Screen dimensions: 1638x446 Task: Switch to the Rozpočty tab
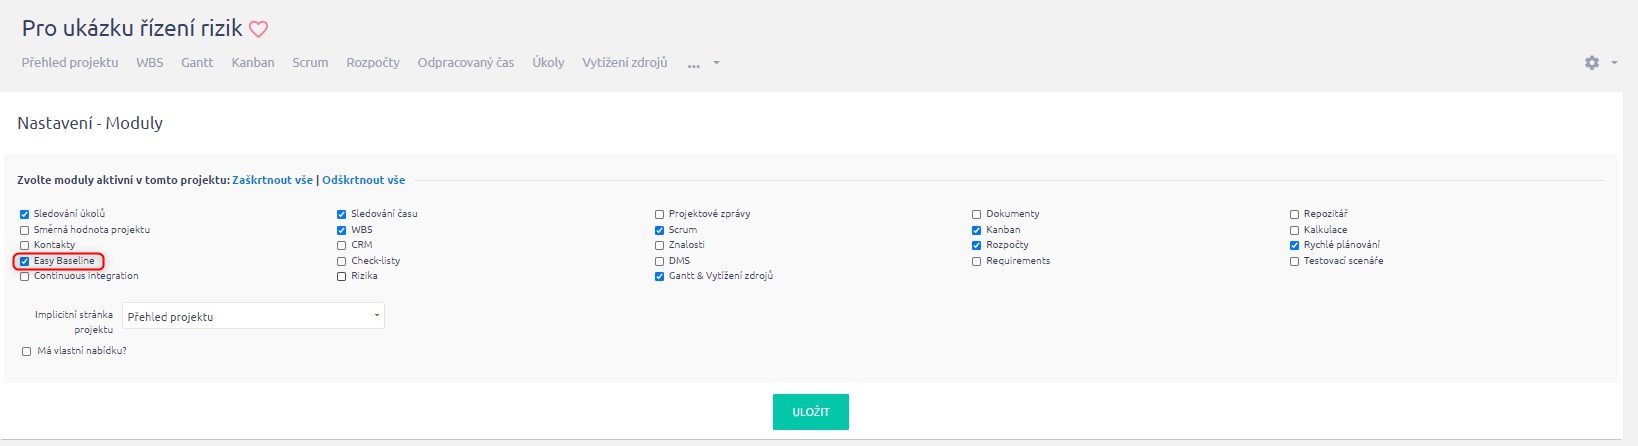373,62
